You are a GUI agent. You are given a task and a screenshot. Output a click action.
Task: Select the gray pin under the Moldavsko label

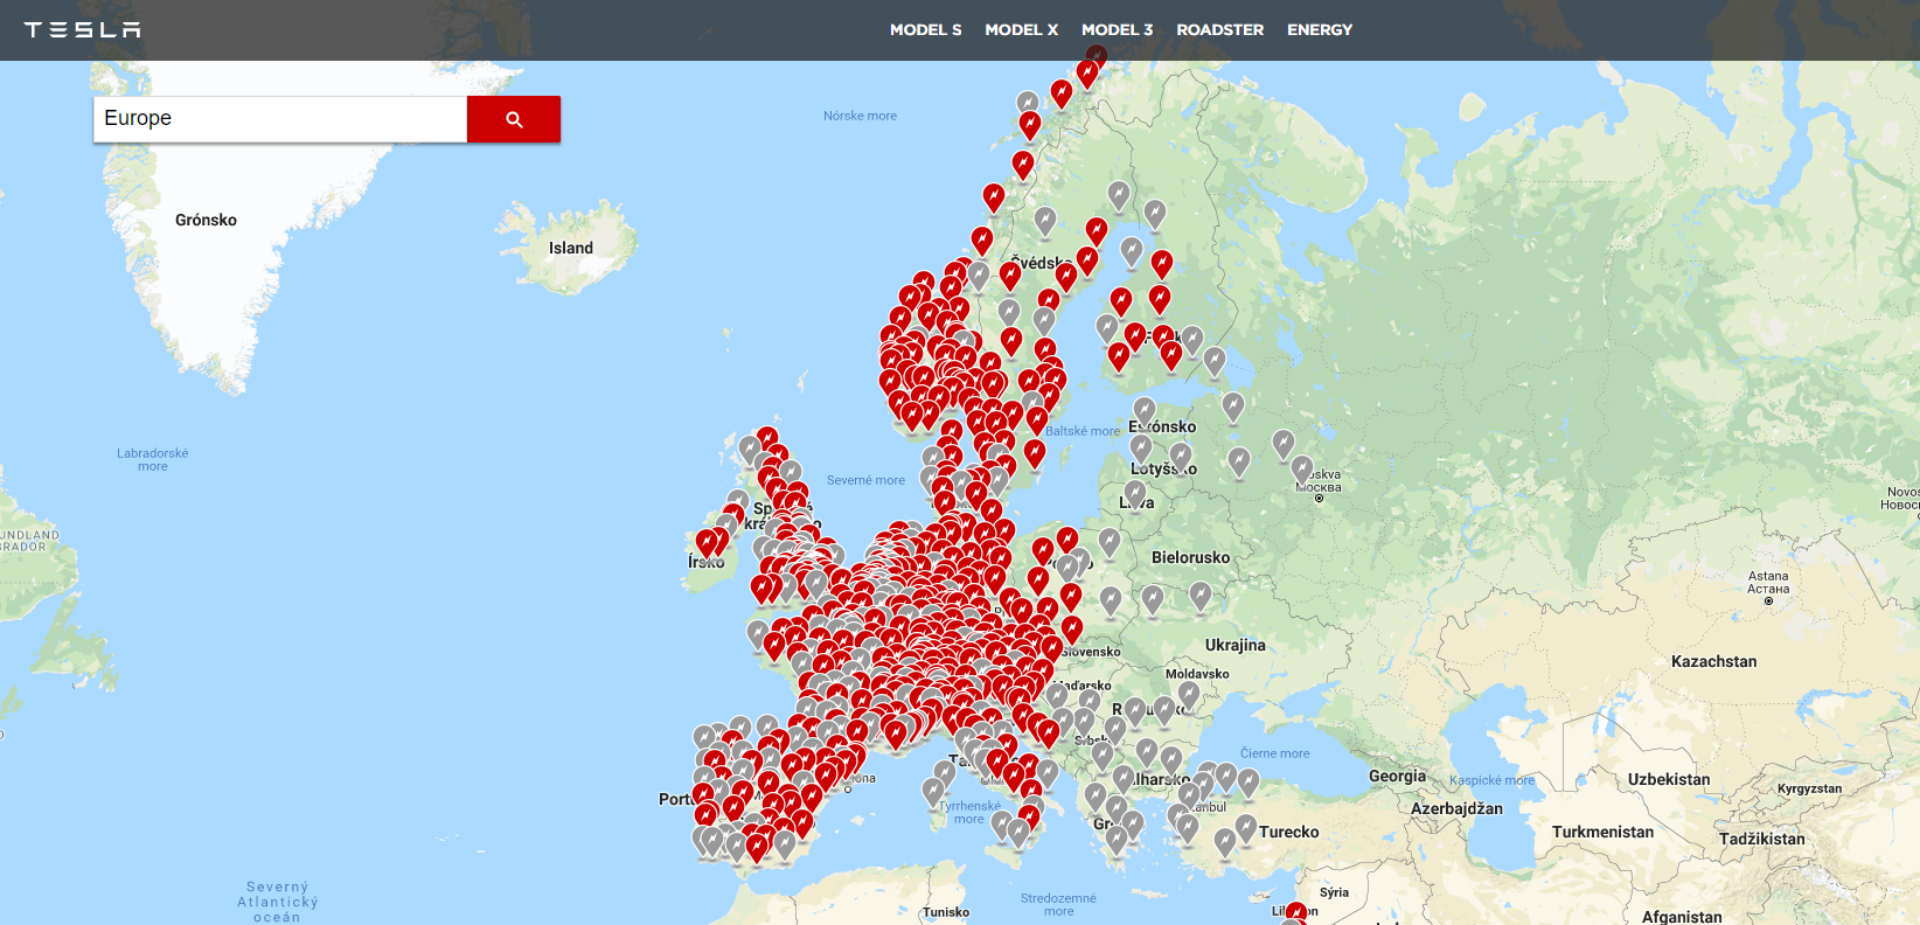pos(1188,694)
